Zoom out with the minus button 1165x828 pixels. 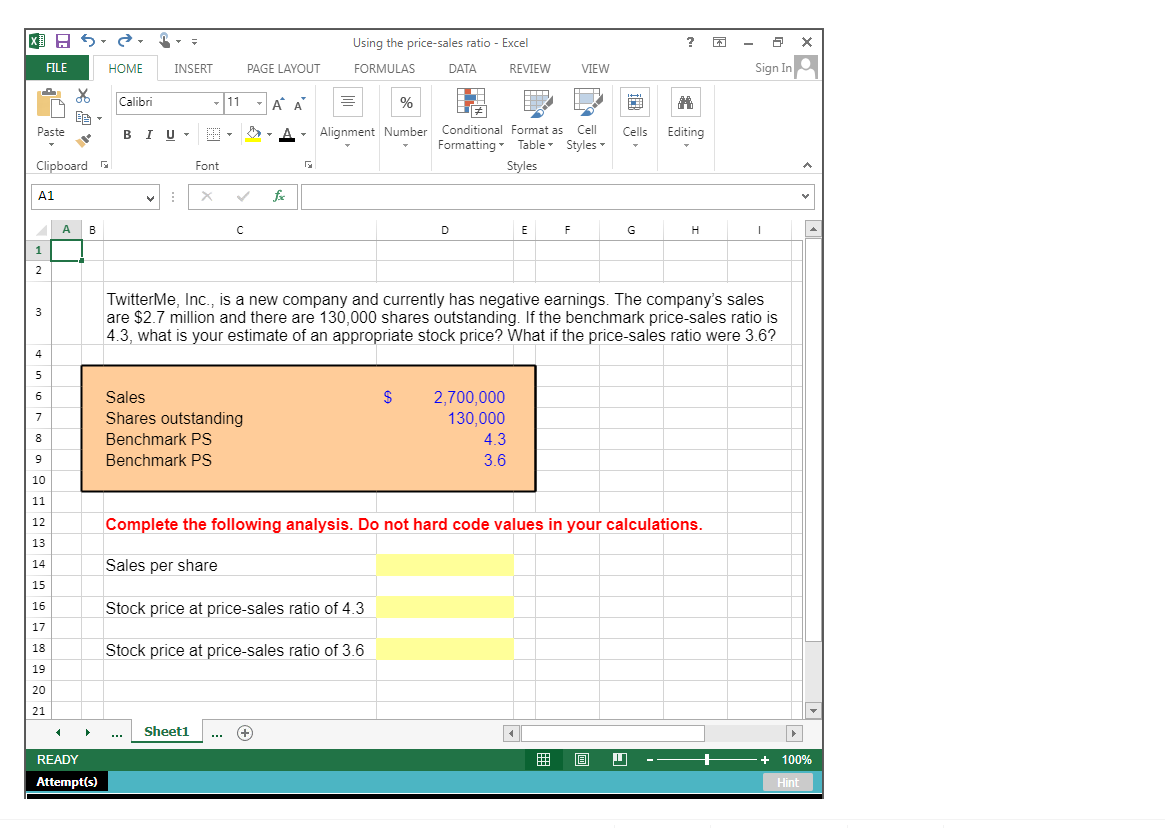[649, 760]
